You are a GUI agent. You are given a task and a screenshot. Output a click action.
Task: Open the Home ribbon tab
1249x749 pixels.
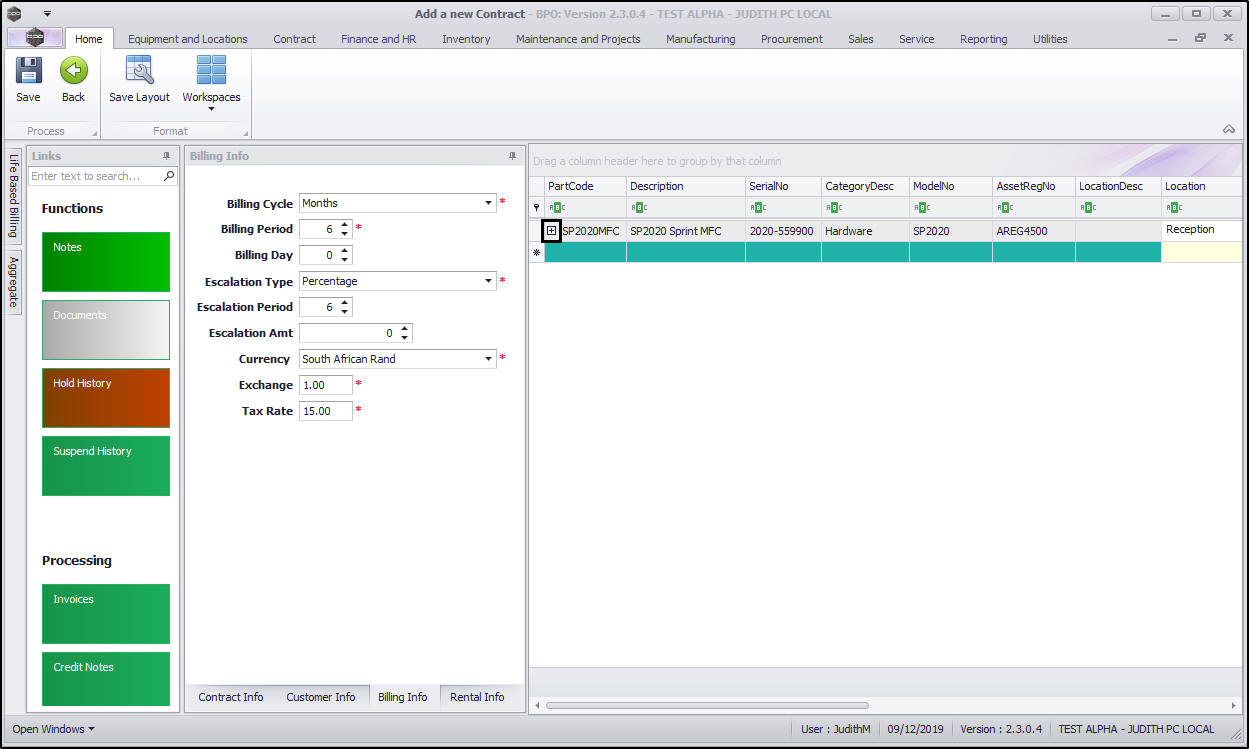89,39
